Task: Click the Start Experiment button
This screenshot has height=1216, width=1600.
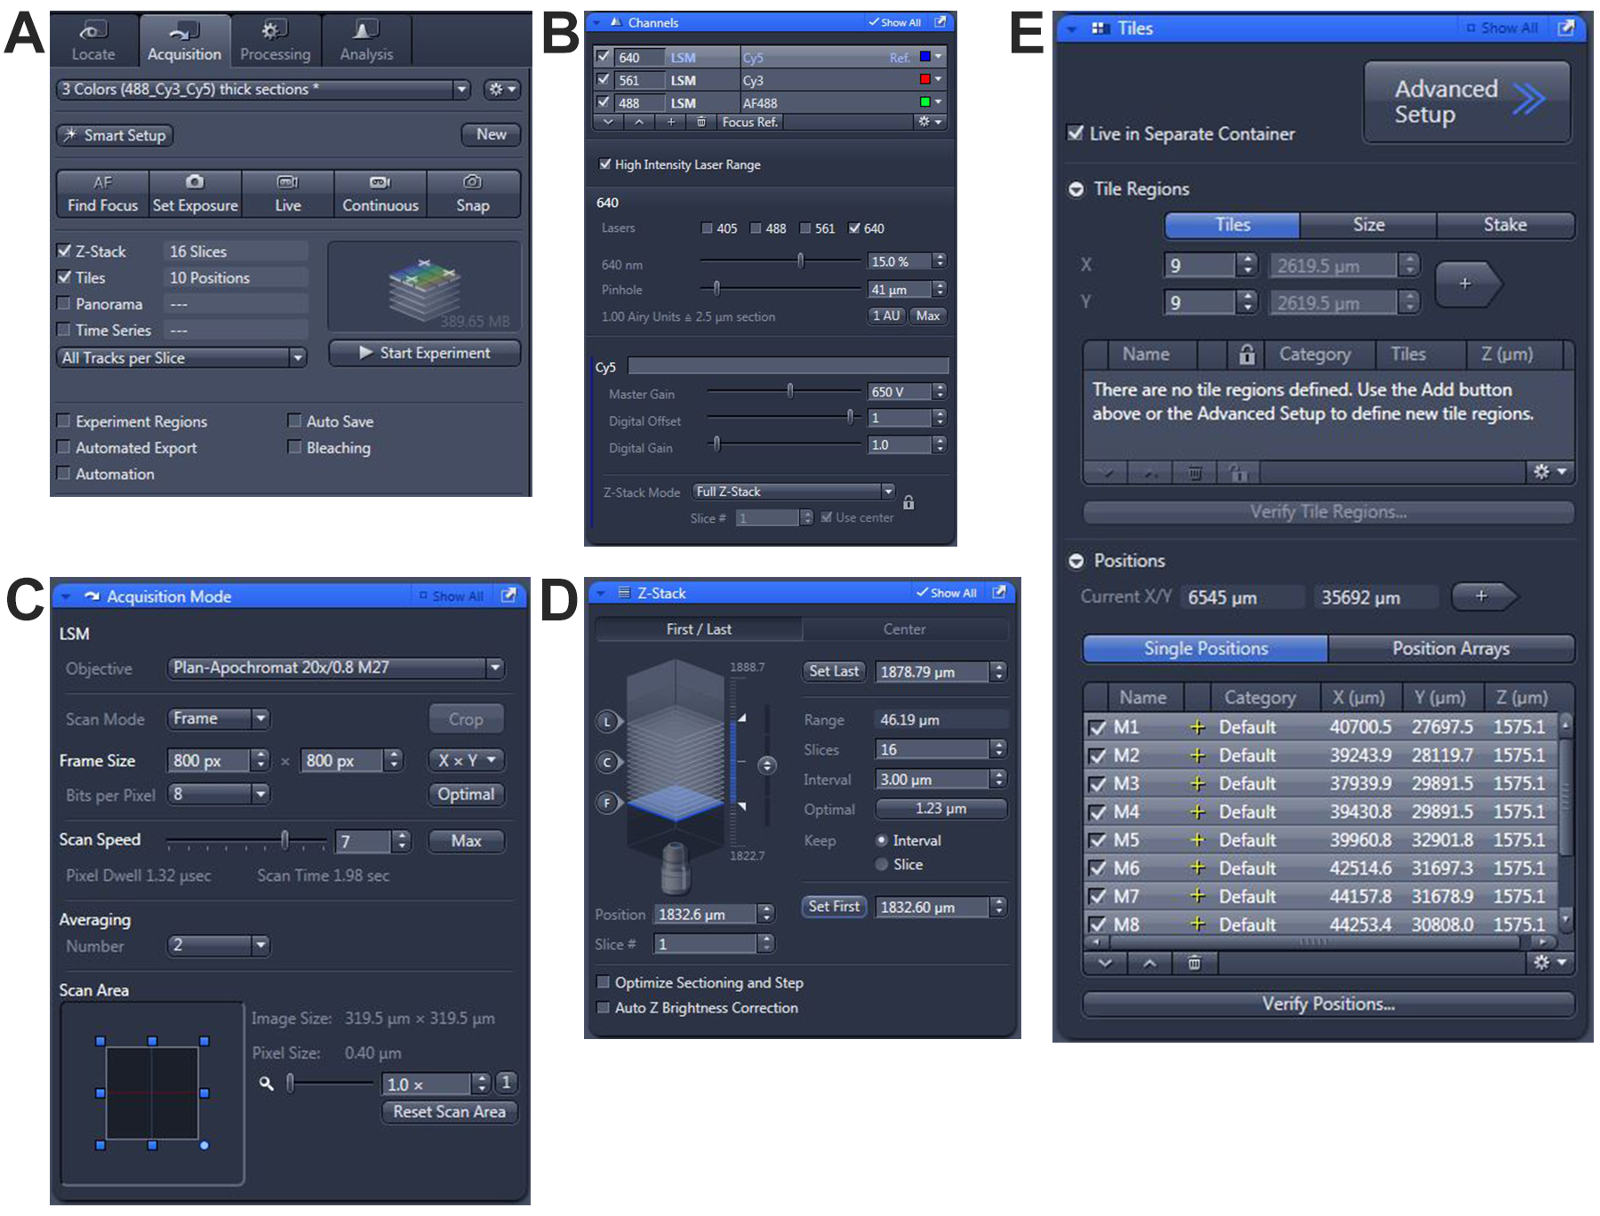Action: click(x=424, y=353)
